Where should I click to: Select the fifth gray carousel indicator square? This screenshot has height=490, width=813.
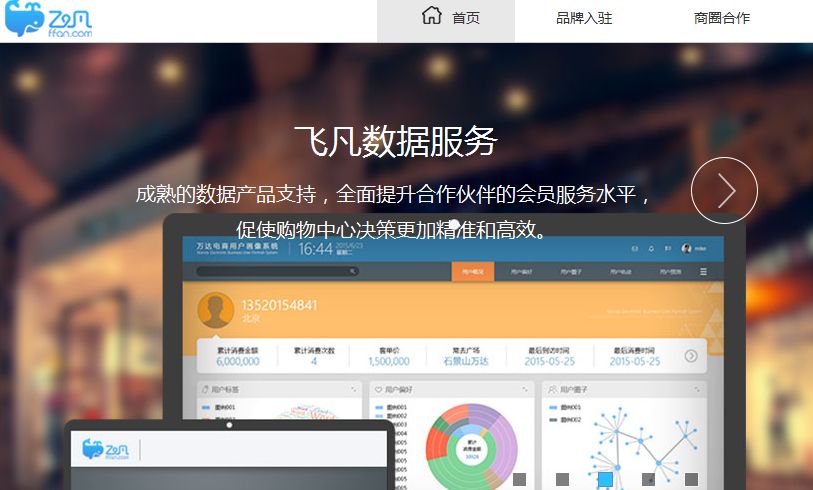click(x=692, y=479)
